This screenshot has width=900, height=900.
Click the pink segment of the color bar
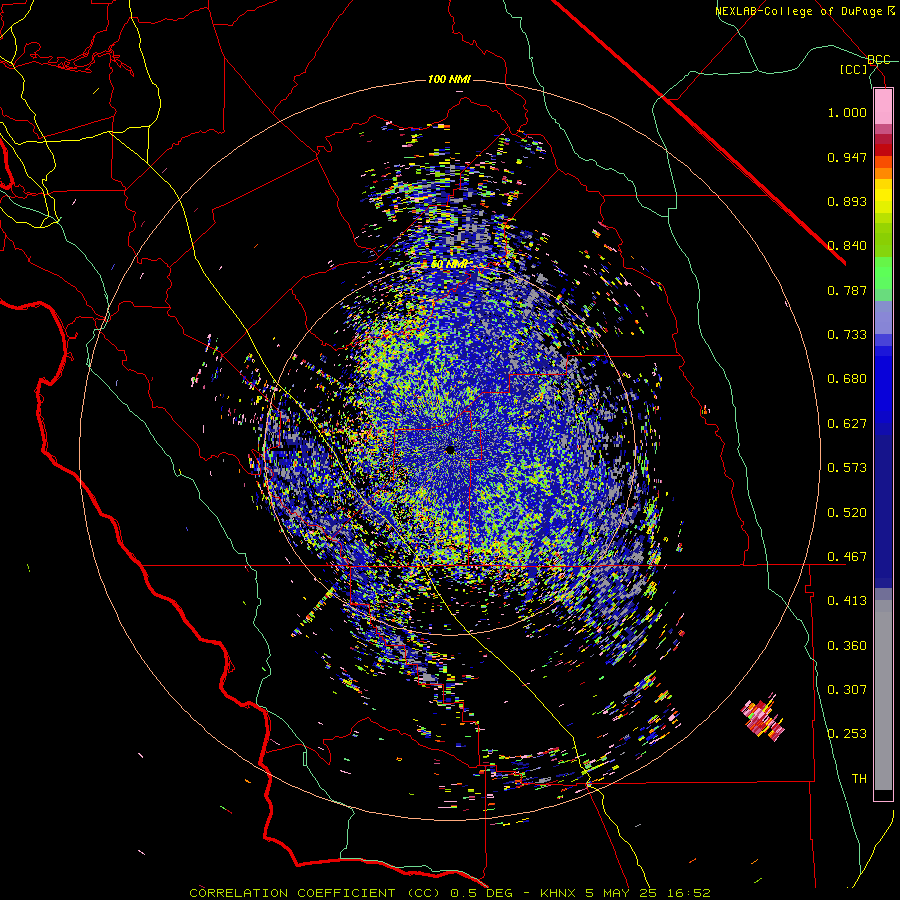pos(883,106)
